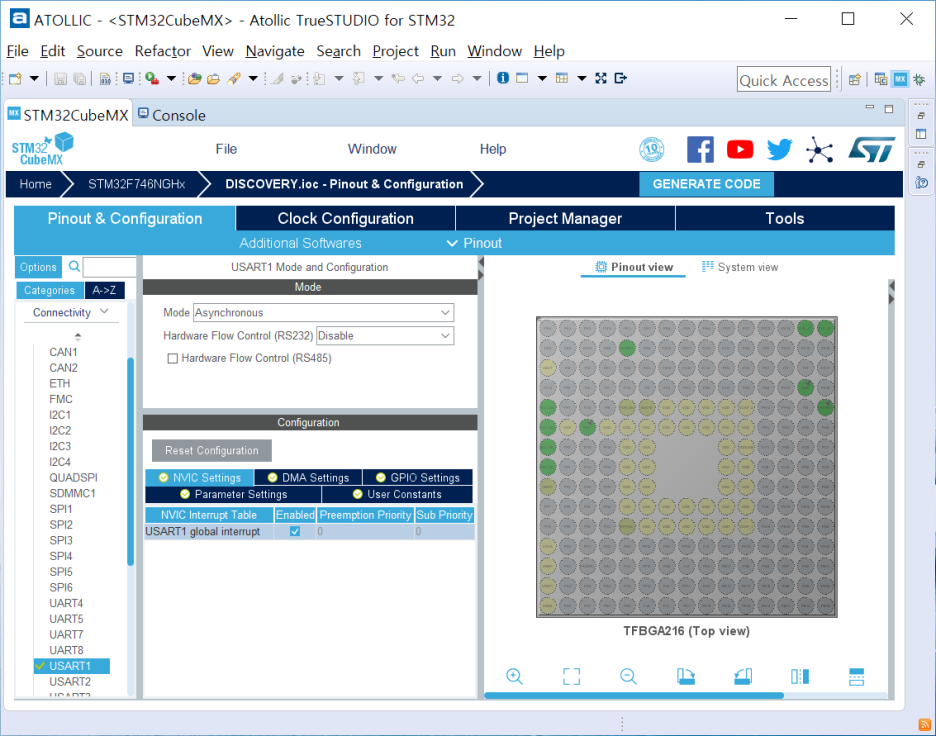Click the Forward arrow navigation icon

(457, 78)
